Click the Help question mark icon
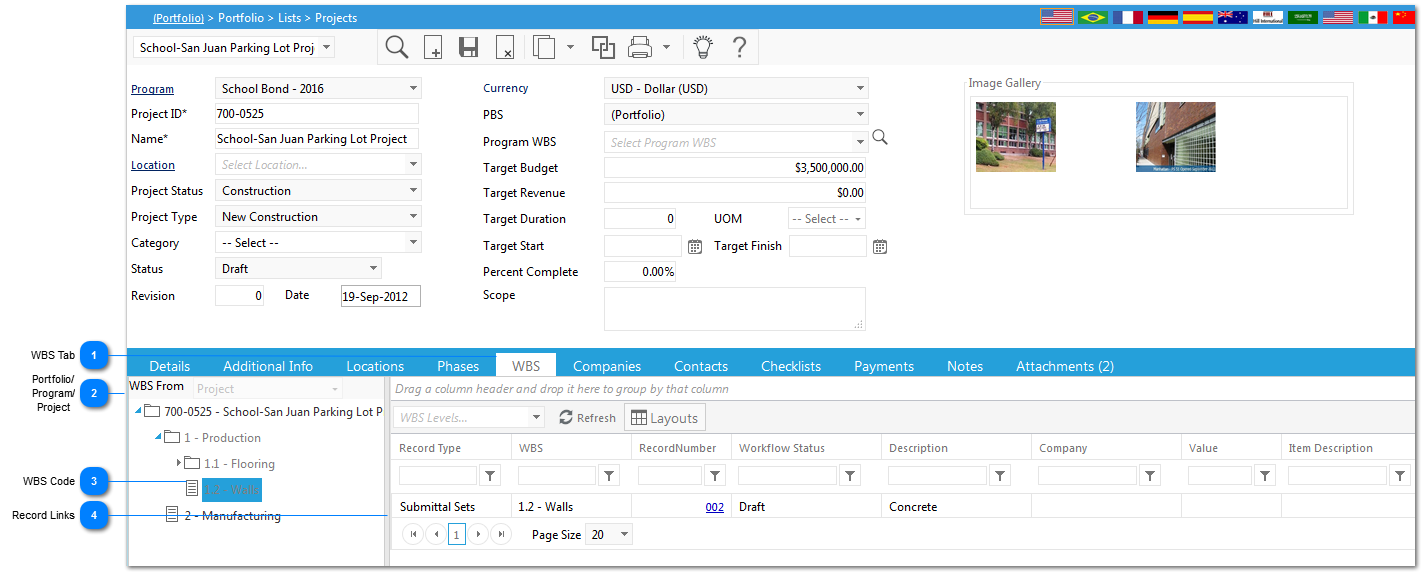This screenshot has width=1424, height=575. click(x=739, y=47)
